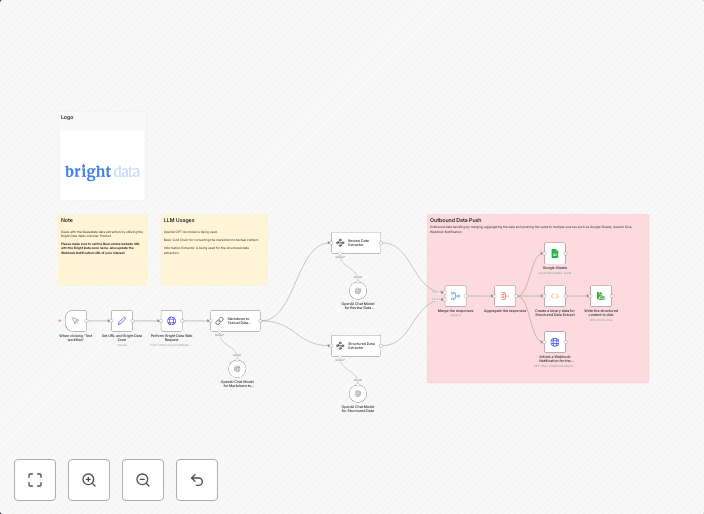The image size is (704, 514).
Task: Click the Markdown to Textual Data output connector
Action: pyautogui.click(x=260, y=321)
